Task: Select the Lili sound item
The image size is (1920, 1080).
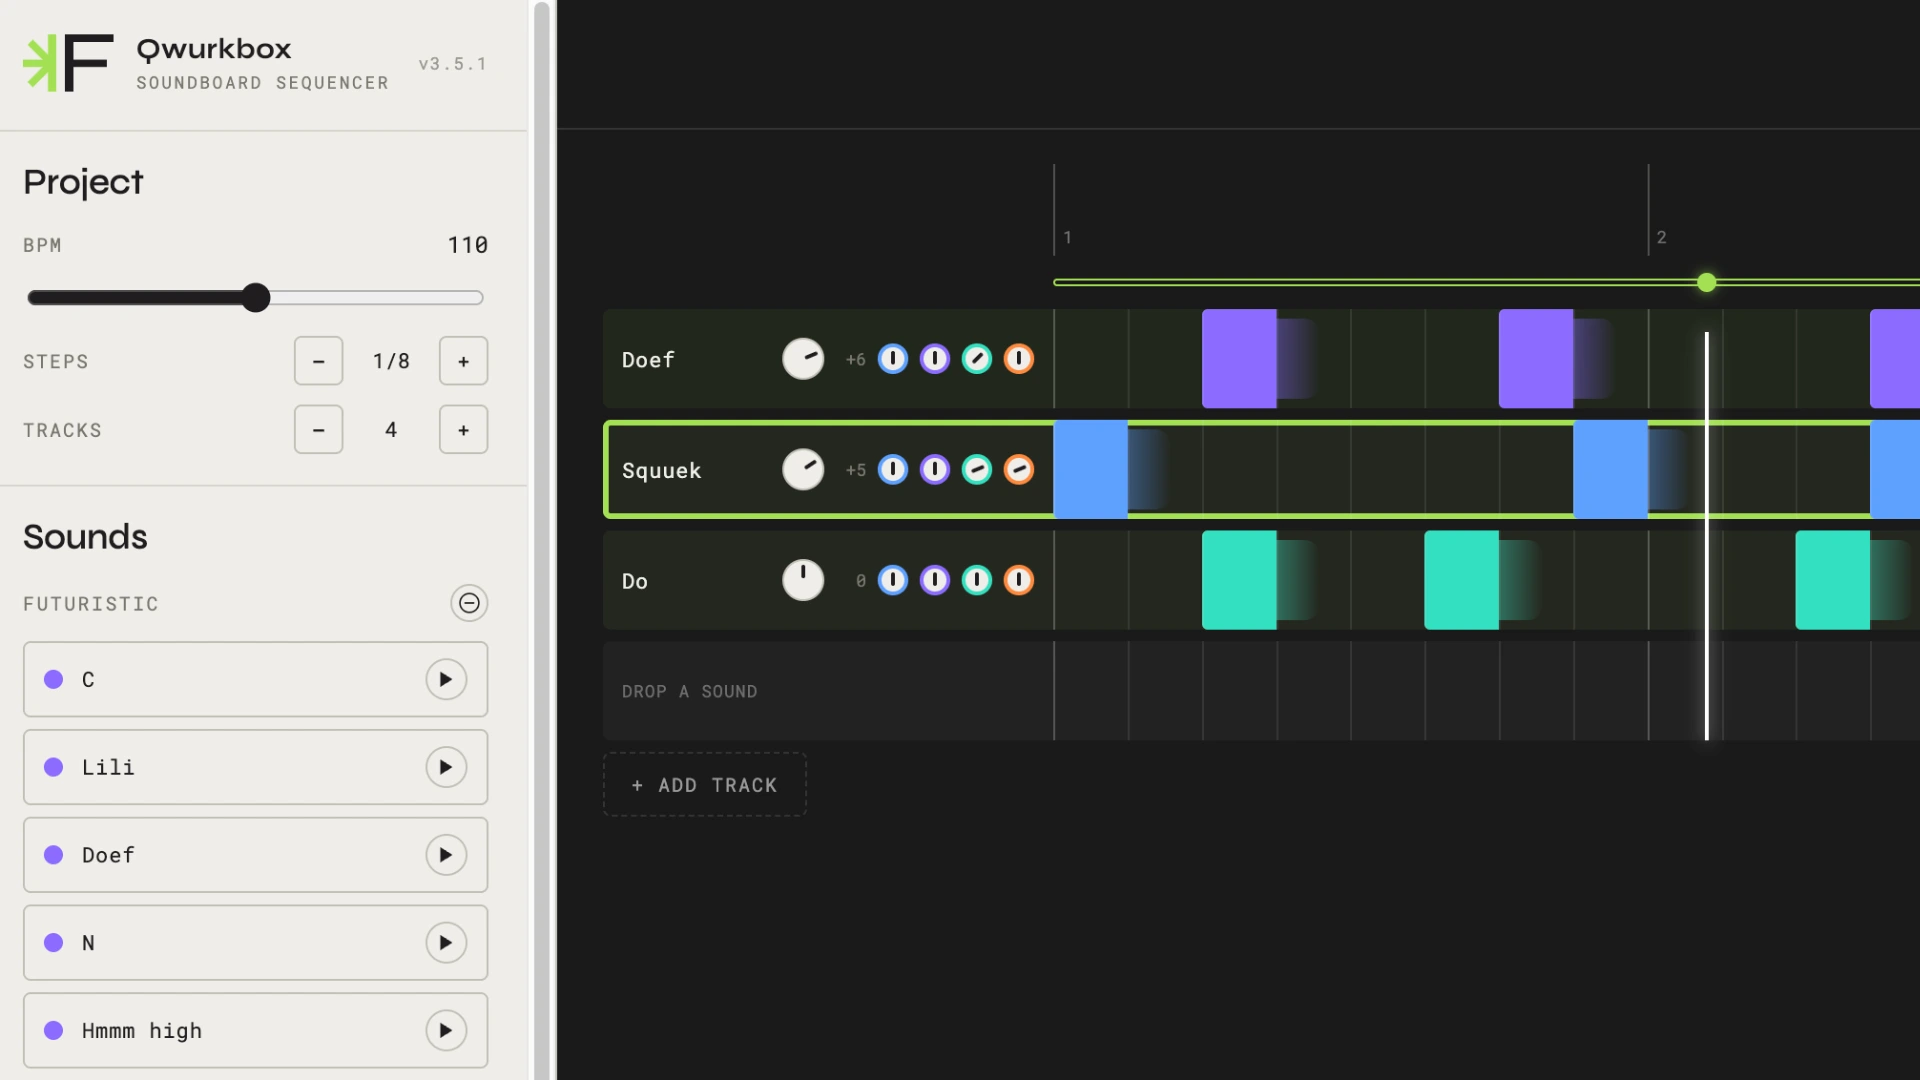Action: point(256,767)
